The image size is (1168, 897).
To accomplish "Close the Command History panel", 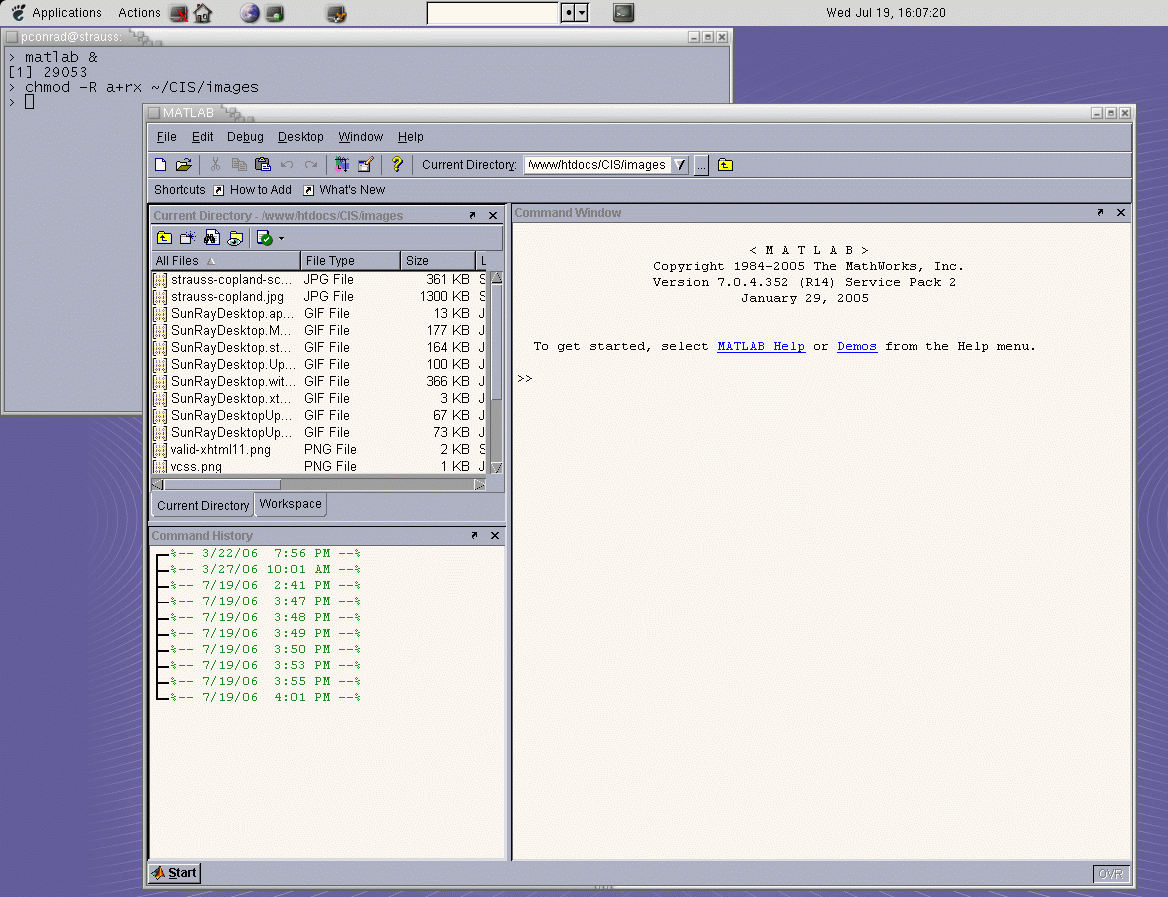I will (x=495, y=536).
